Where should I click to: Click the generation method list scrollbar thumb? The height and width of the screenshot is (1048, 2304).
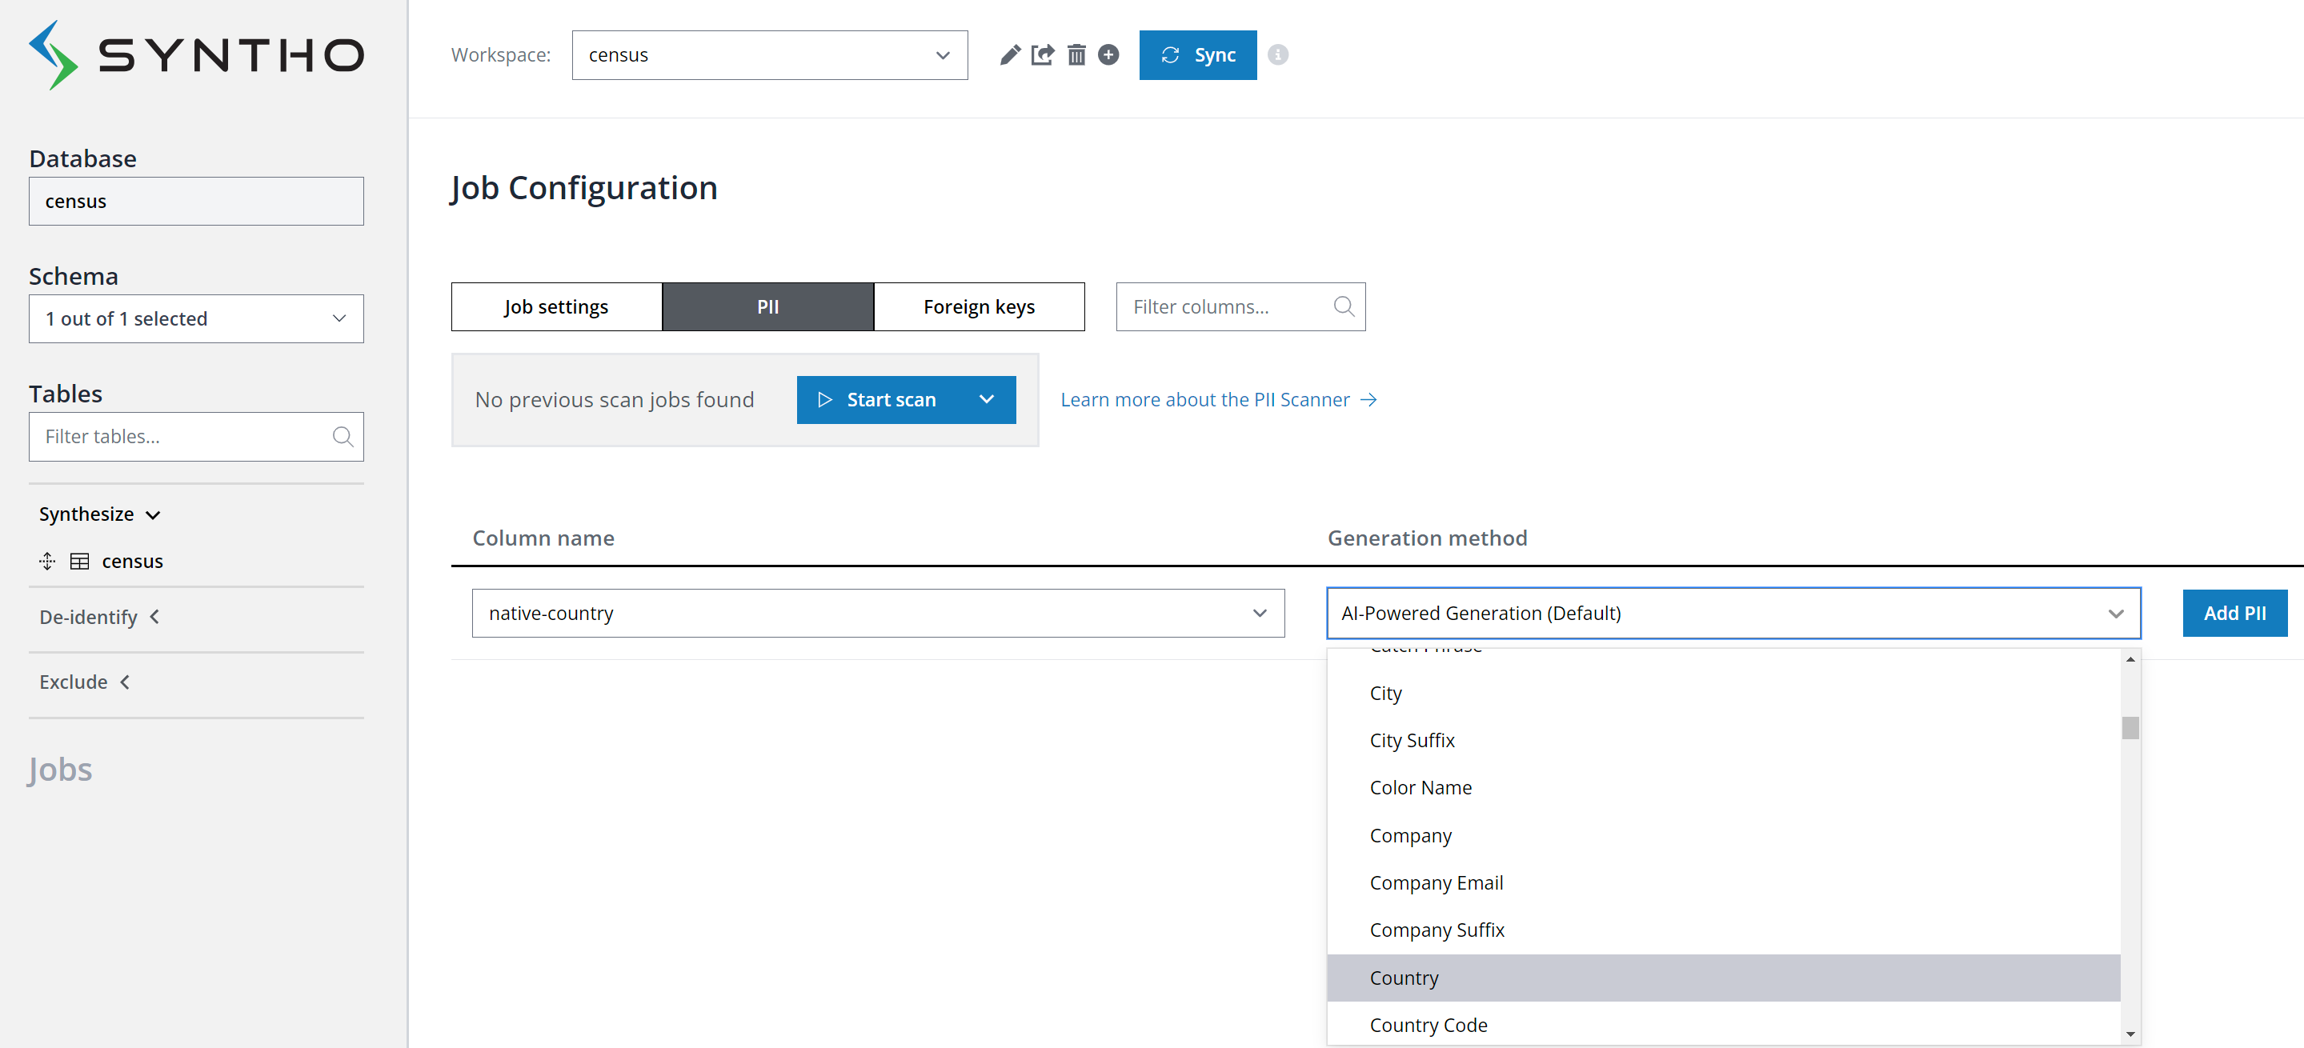tap(2130, 728)
